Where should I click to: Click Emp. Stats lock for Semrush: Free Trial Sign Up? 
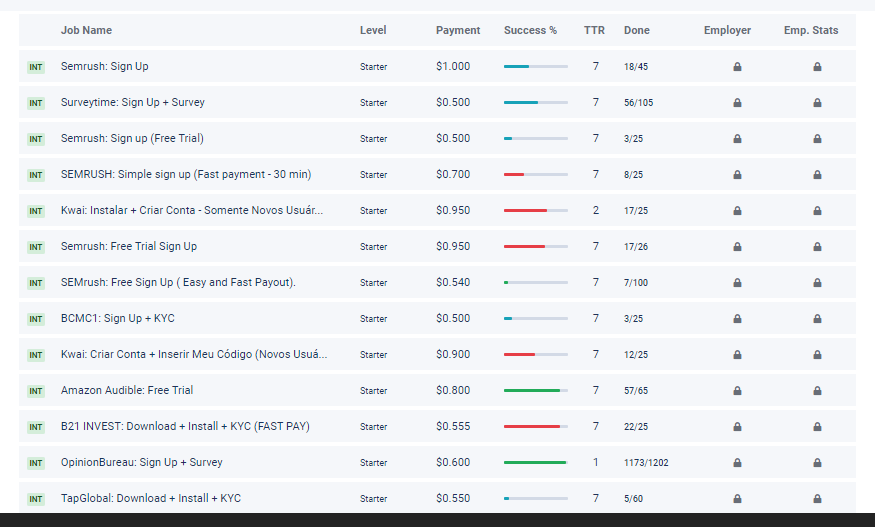coord(817,247)
